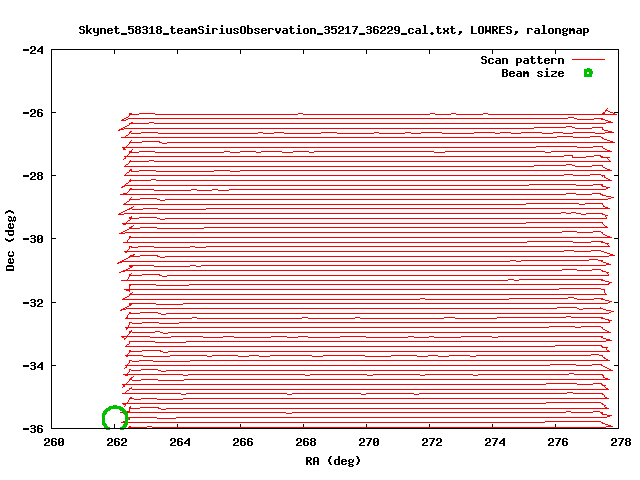
Task: Click the y-axis tick label -30
Action: (x=33, y=239)
